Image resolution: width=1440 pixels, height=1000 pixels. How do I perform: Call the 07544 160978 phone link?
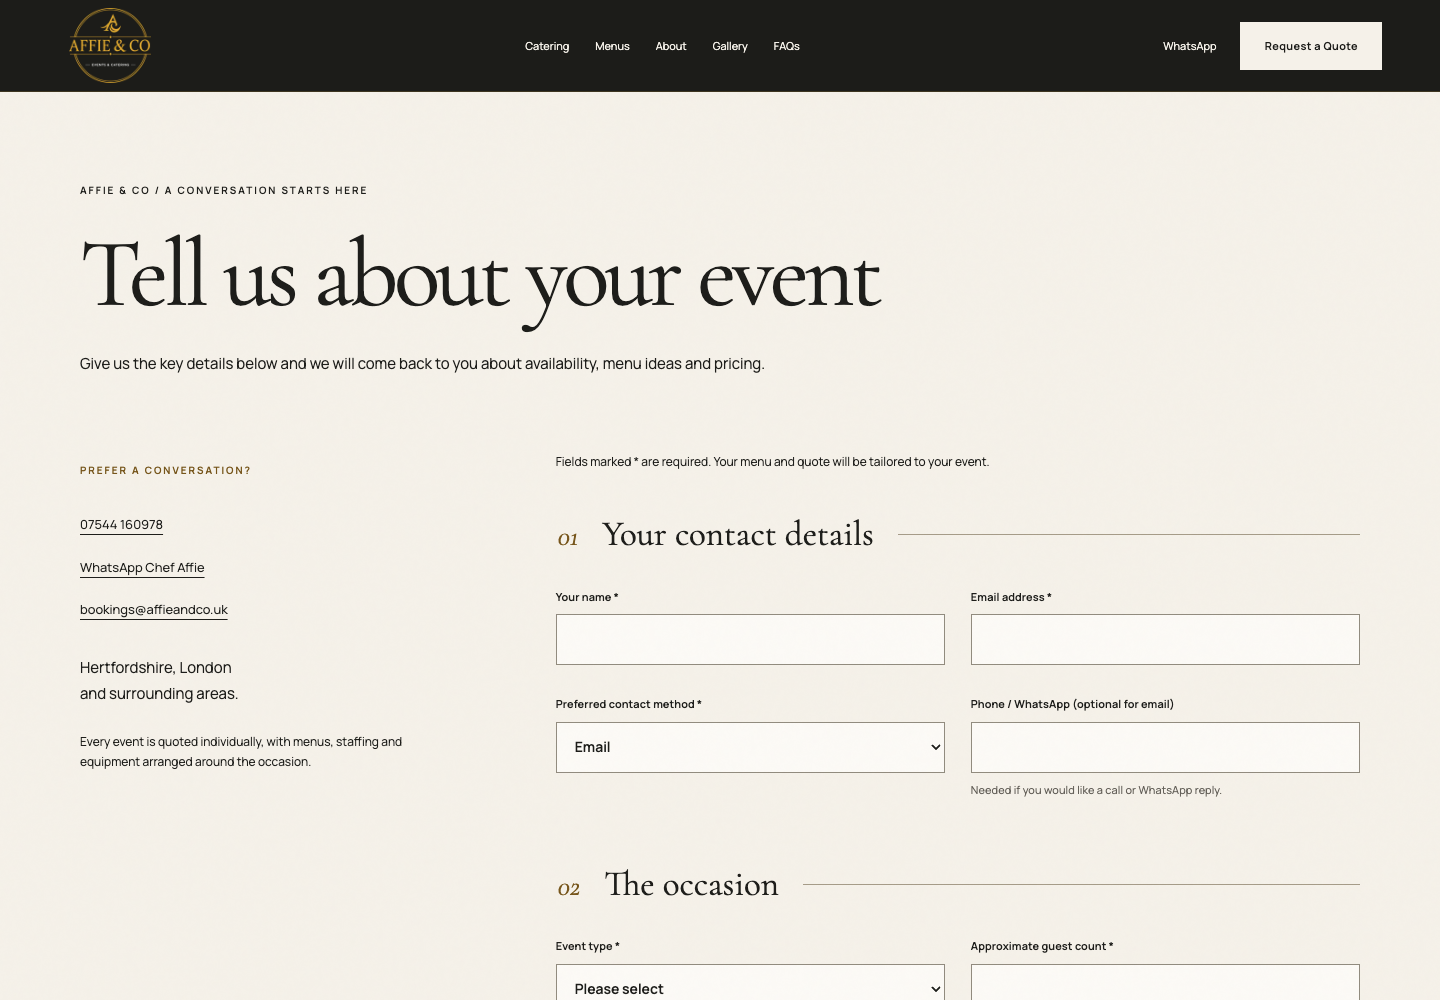coord(121,525)
